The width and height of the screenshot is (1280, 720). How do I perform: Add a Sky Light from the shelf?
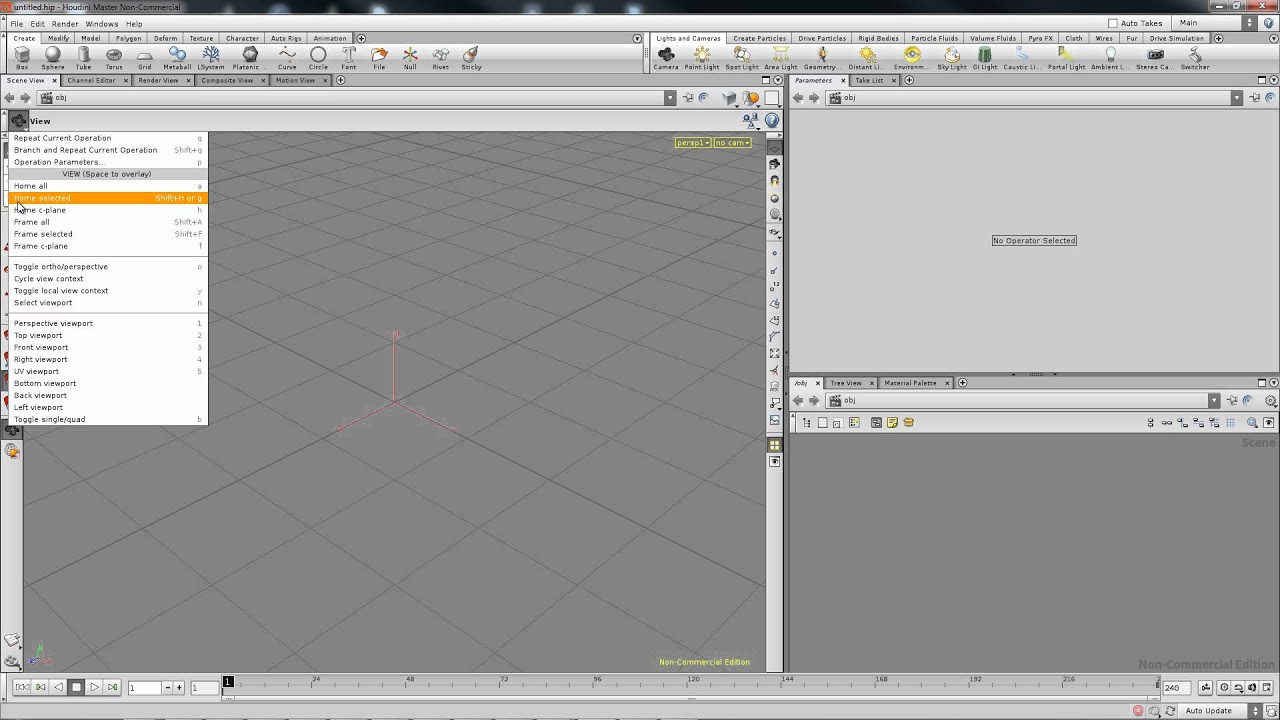point(952,59)
